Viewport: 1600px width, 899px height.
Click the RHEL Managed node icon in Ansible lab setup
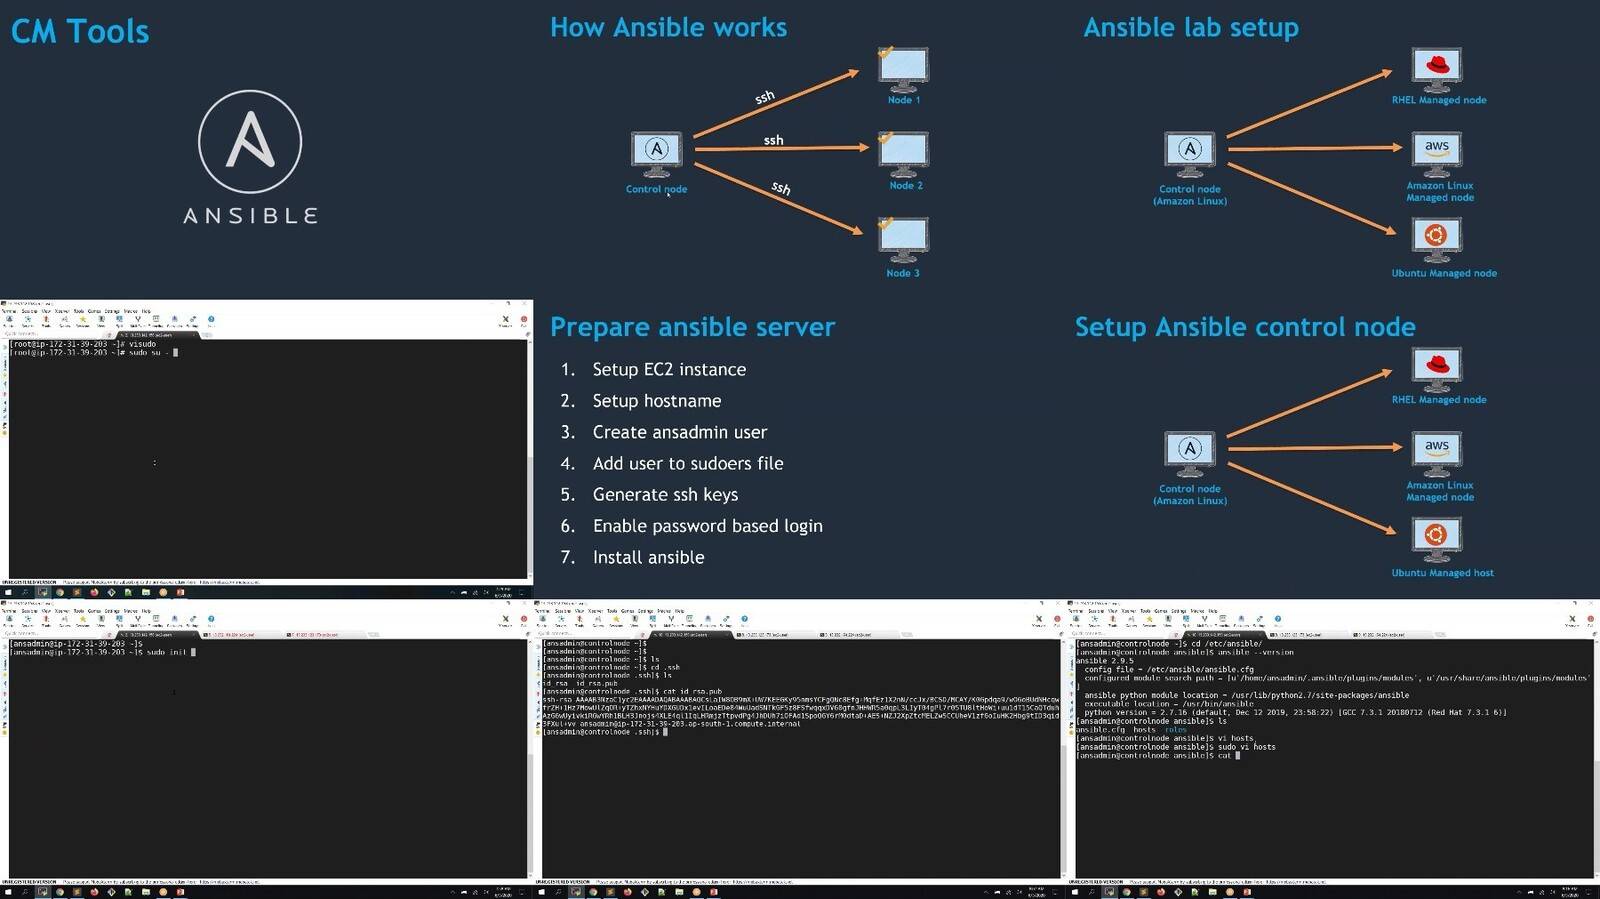(x=1437, y=69)
